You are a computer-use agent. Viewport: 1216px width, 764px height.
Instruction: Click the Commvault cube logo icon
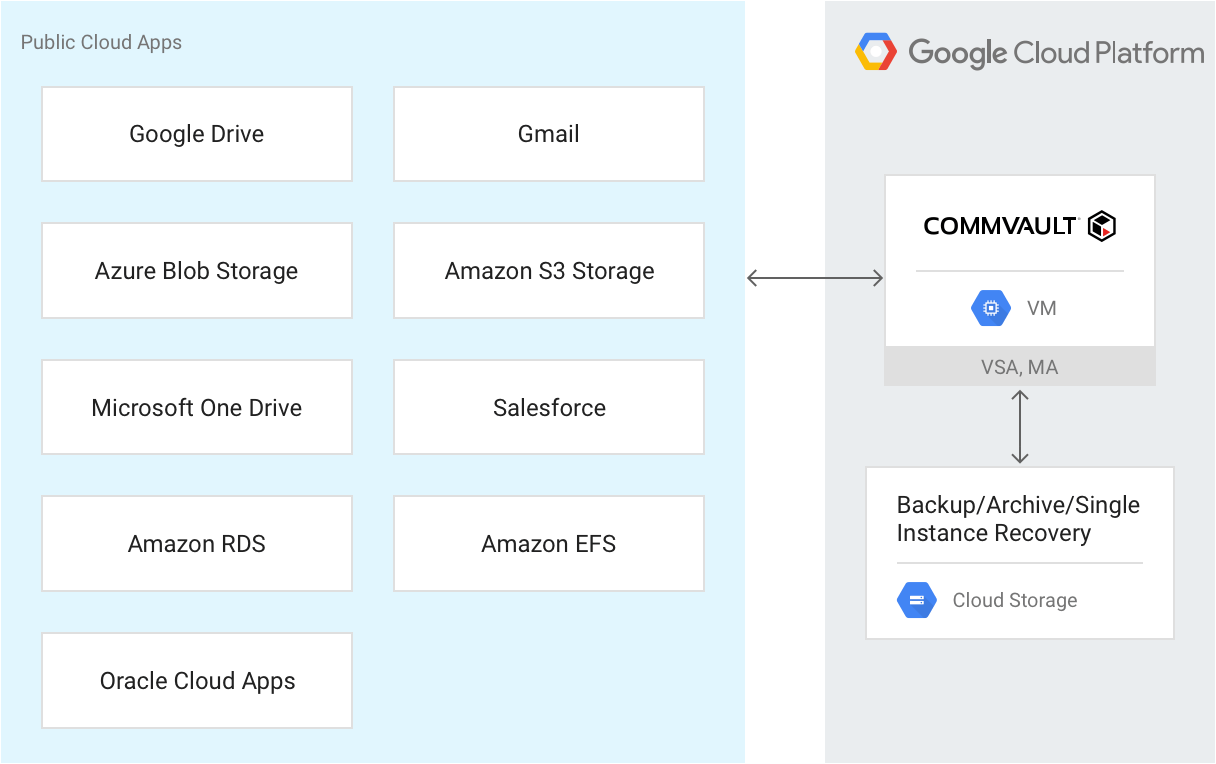click(x=1102, y=226)
